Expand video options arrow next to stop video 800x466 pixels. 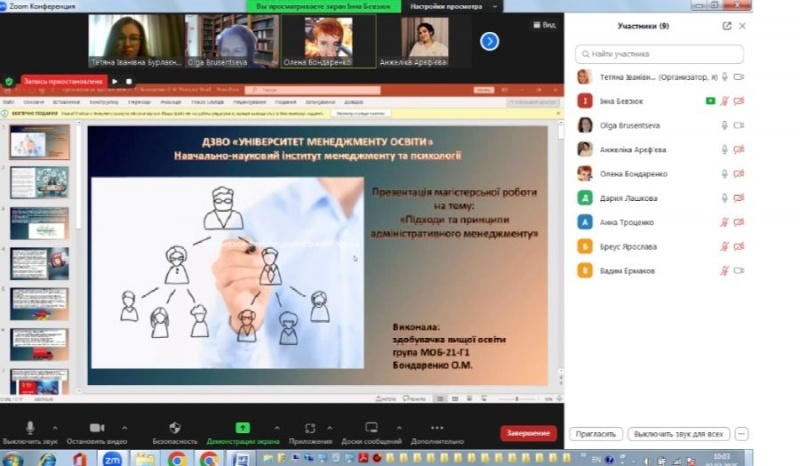click(124, 428)
